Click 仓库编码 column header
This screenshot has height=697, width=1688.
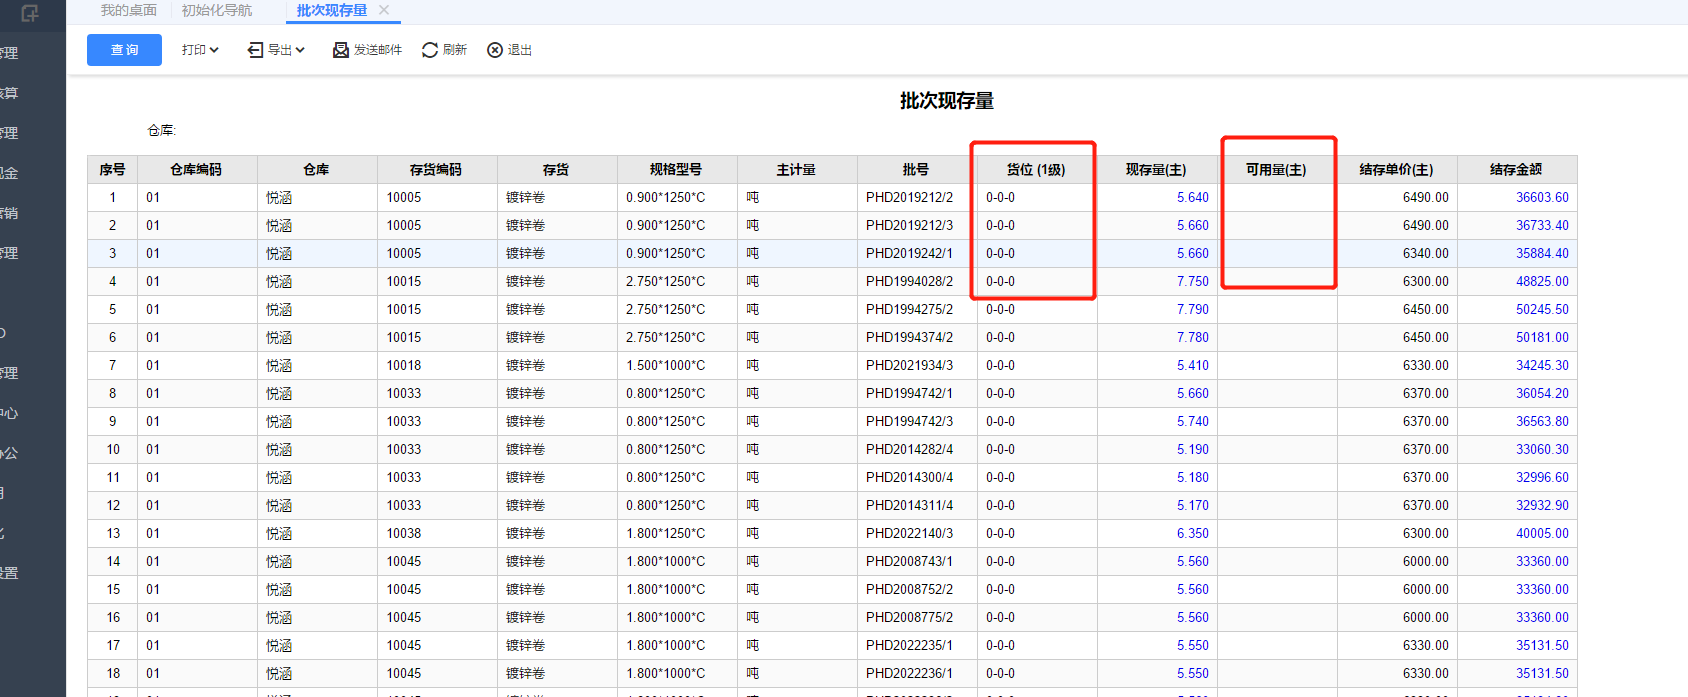(x=197, y=170)
